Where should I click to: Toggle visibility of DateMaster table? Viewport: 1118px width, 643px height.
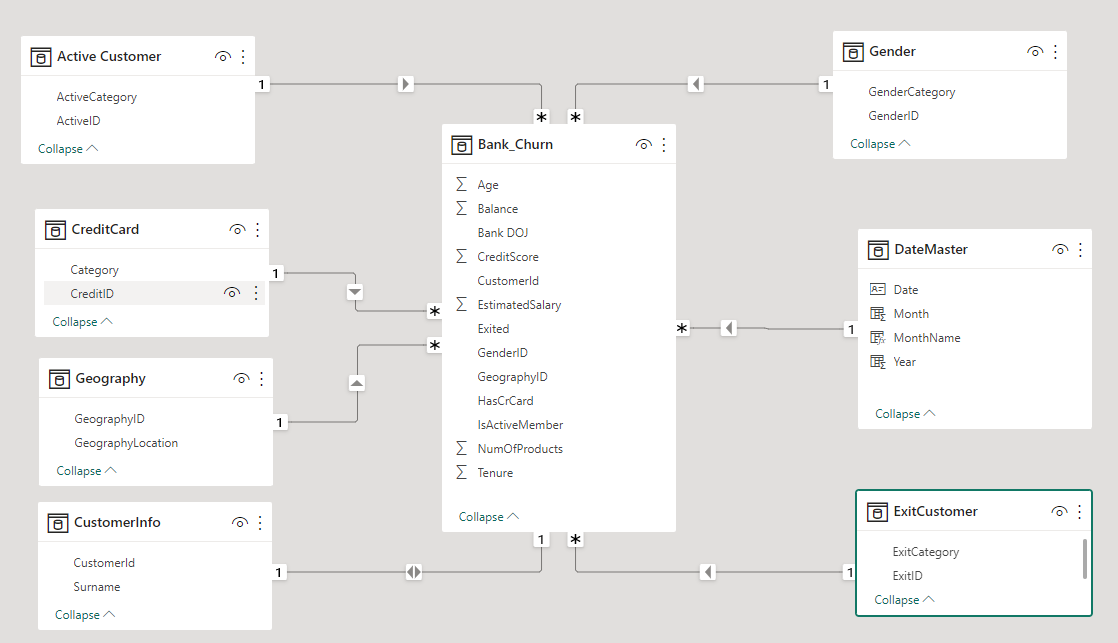[x=1060, y=250]
